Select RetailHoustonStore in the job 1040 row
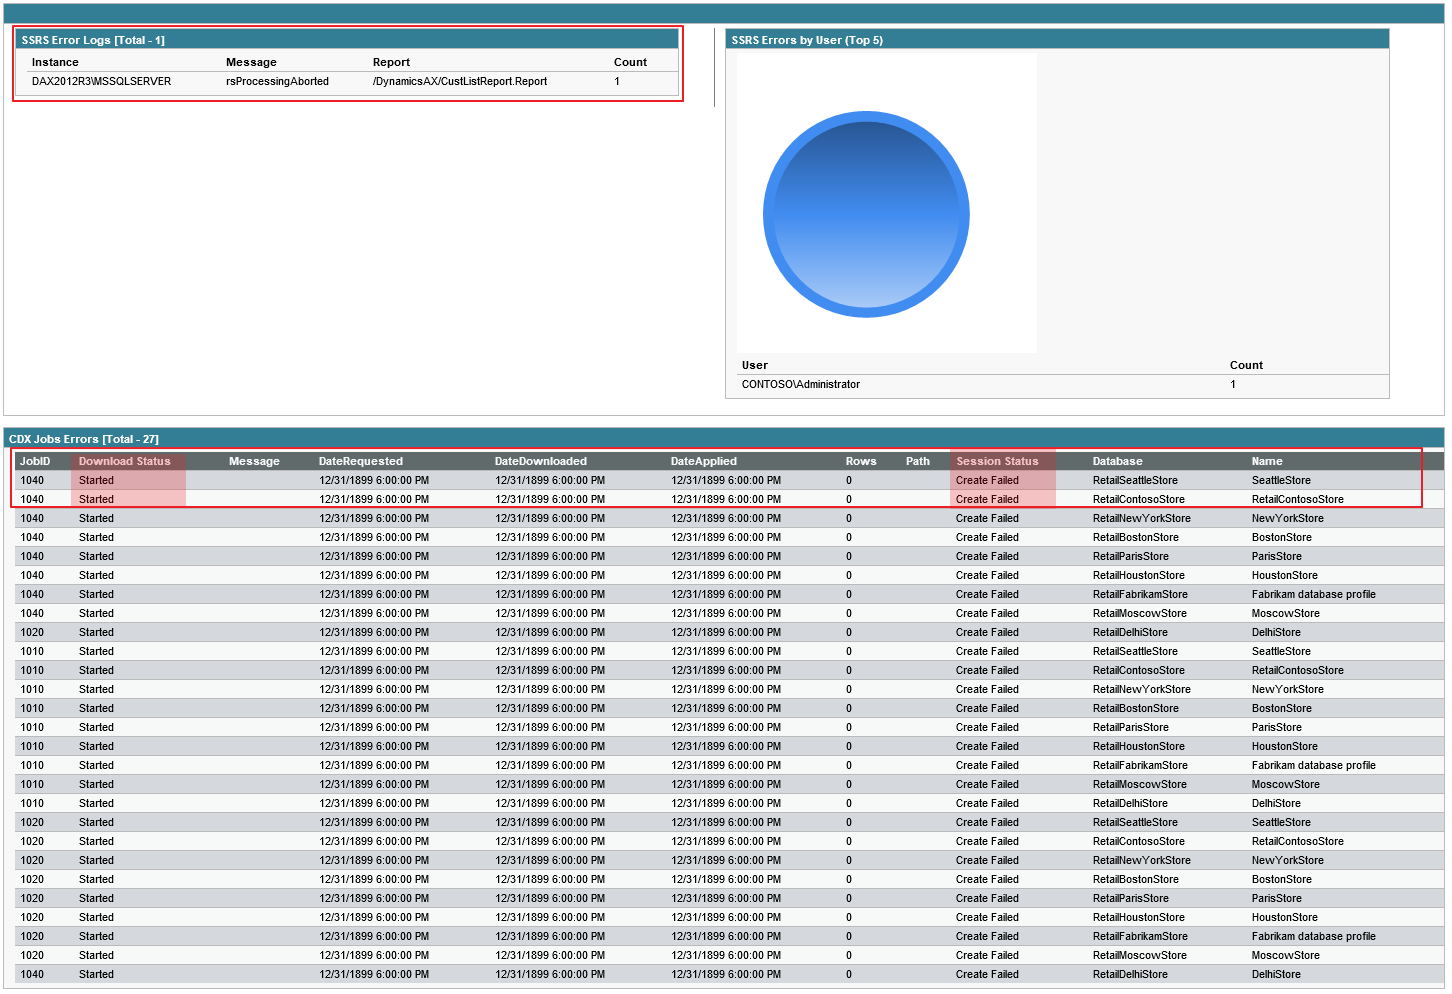The image size is (1452, 994). (x=1139, y=575)
